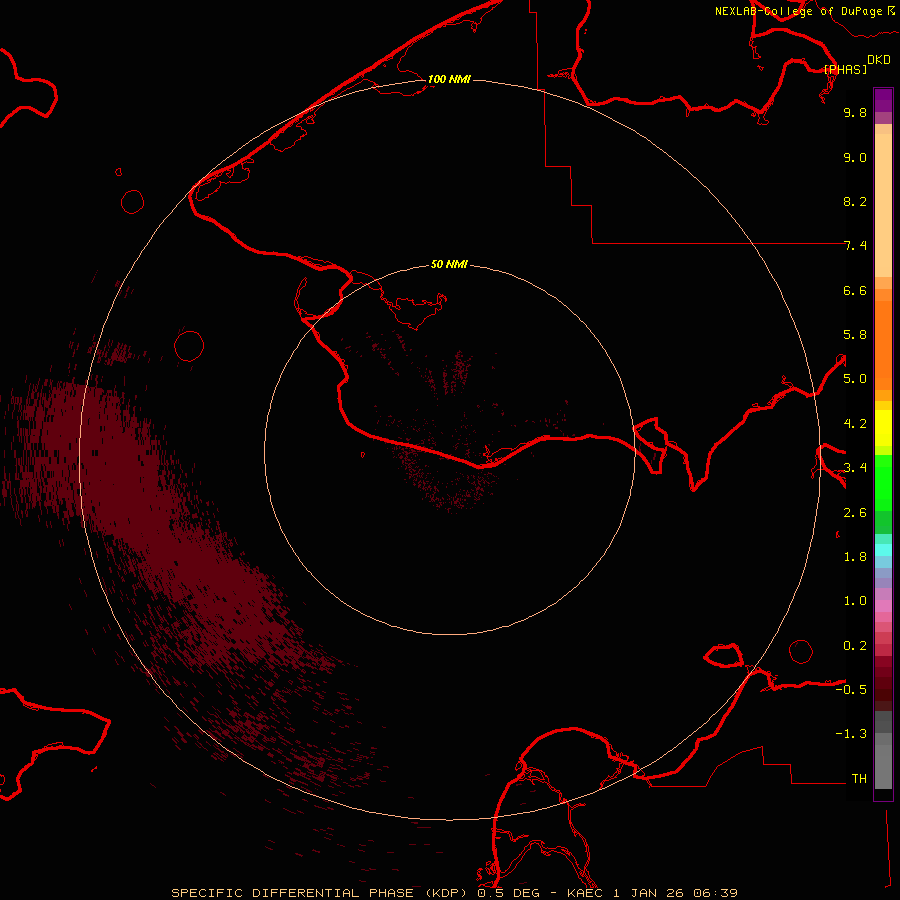The image size is (900, 900).
Task: Pick the yellow band on the color bar
Action: pyautogui.click(x=883, y=428)
